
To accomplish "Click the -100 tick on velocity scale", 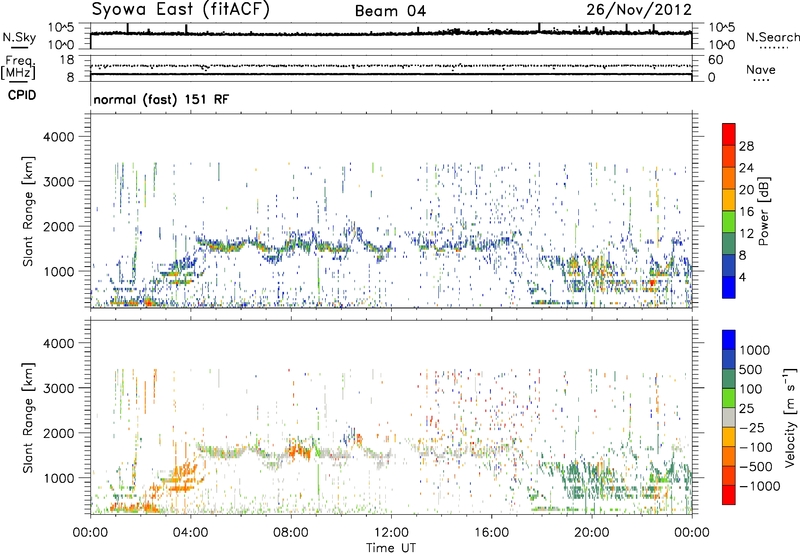I will (x=756, y=447).
